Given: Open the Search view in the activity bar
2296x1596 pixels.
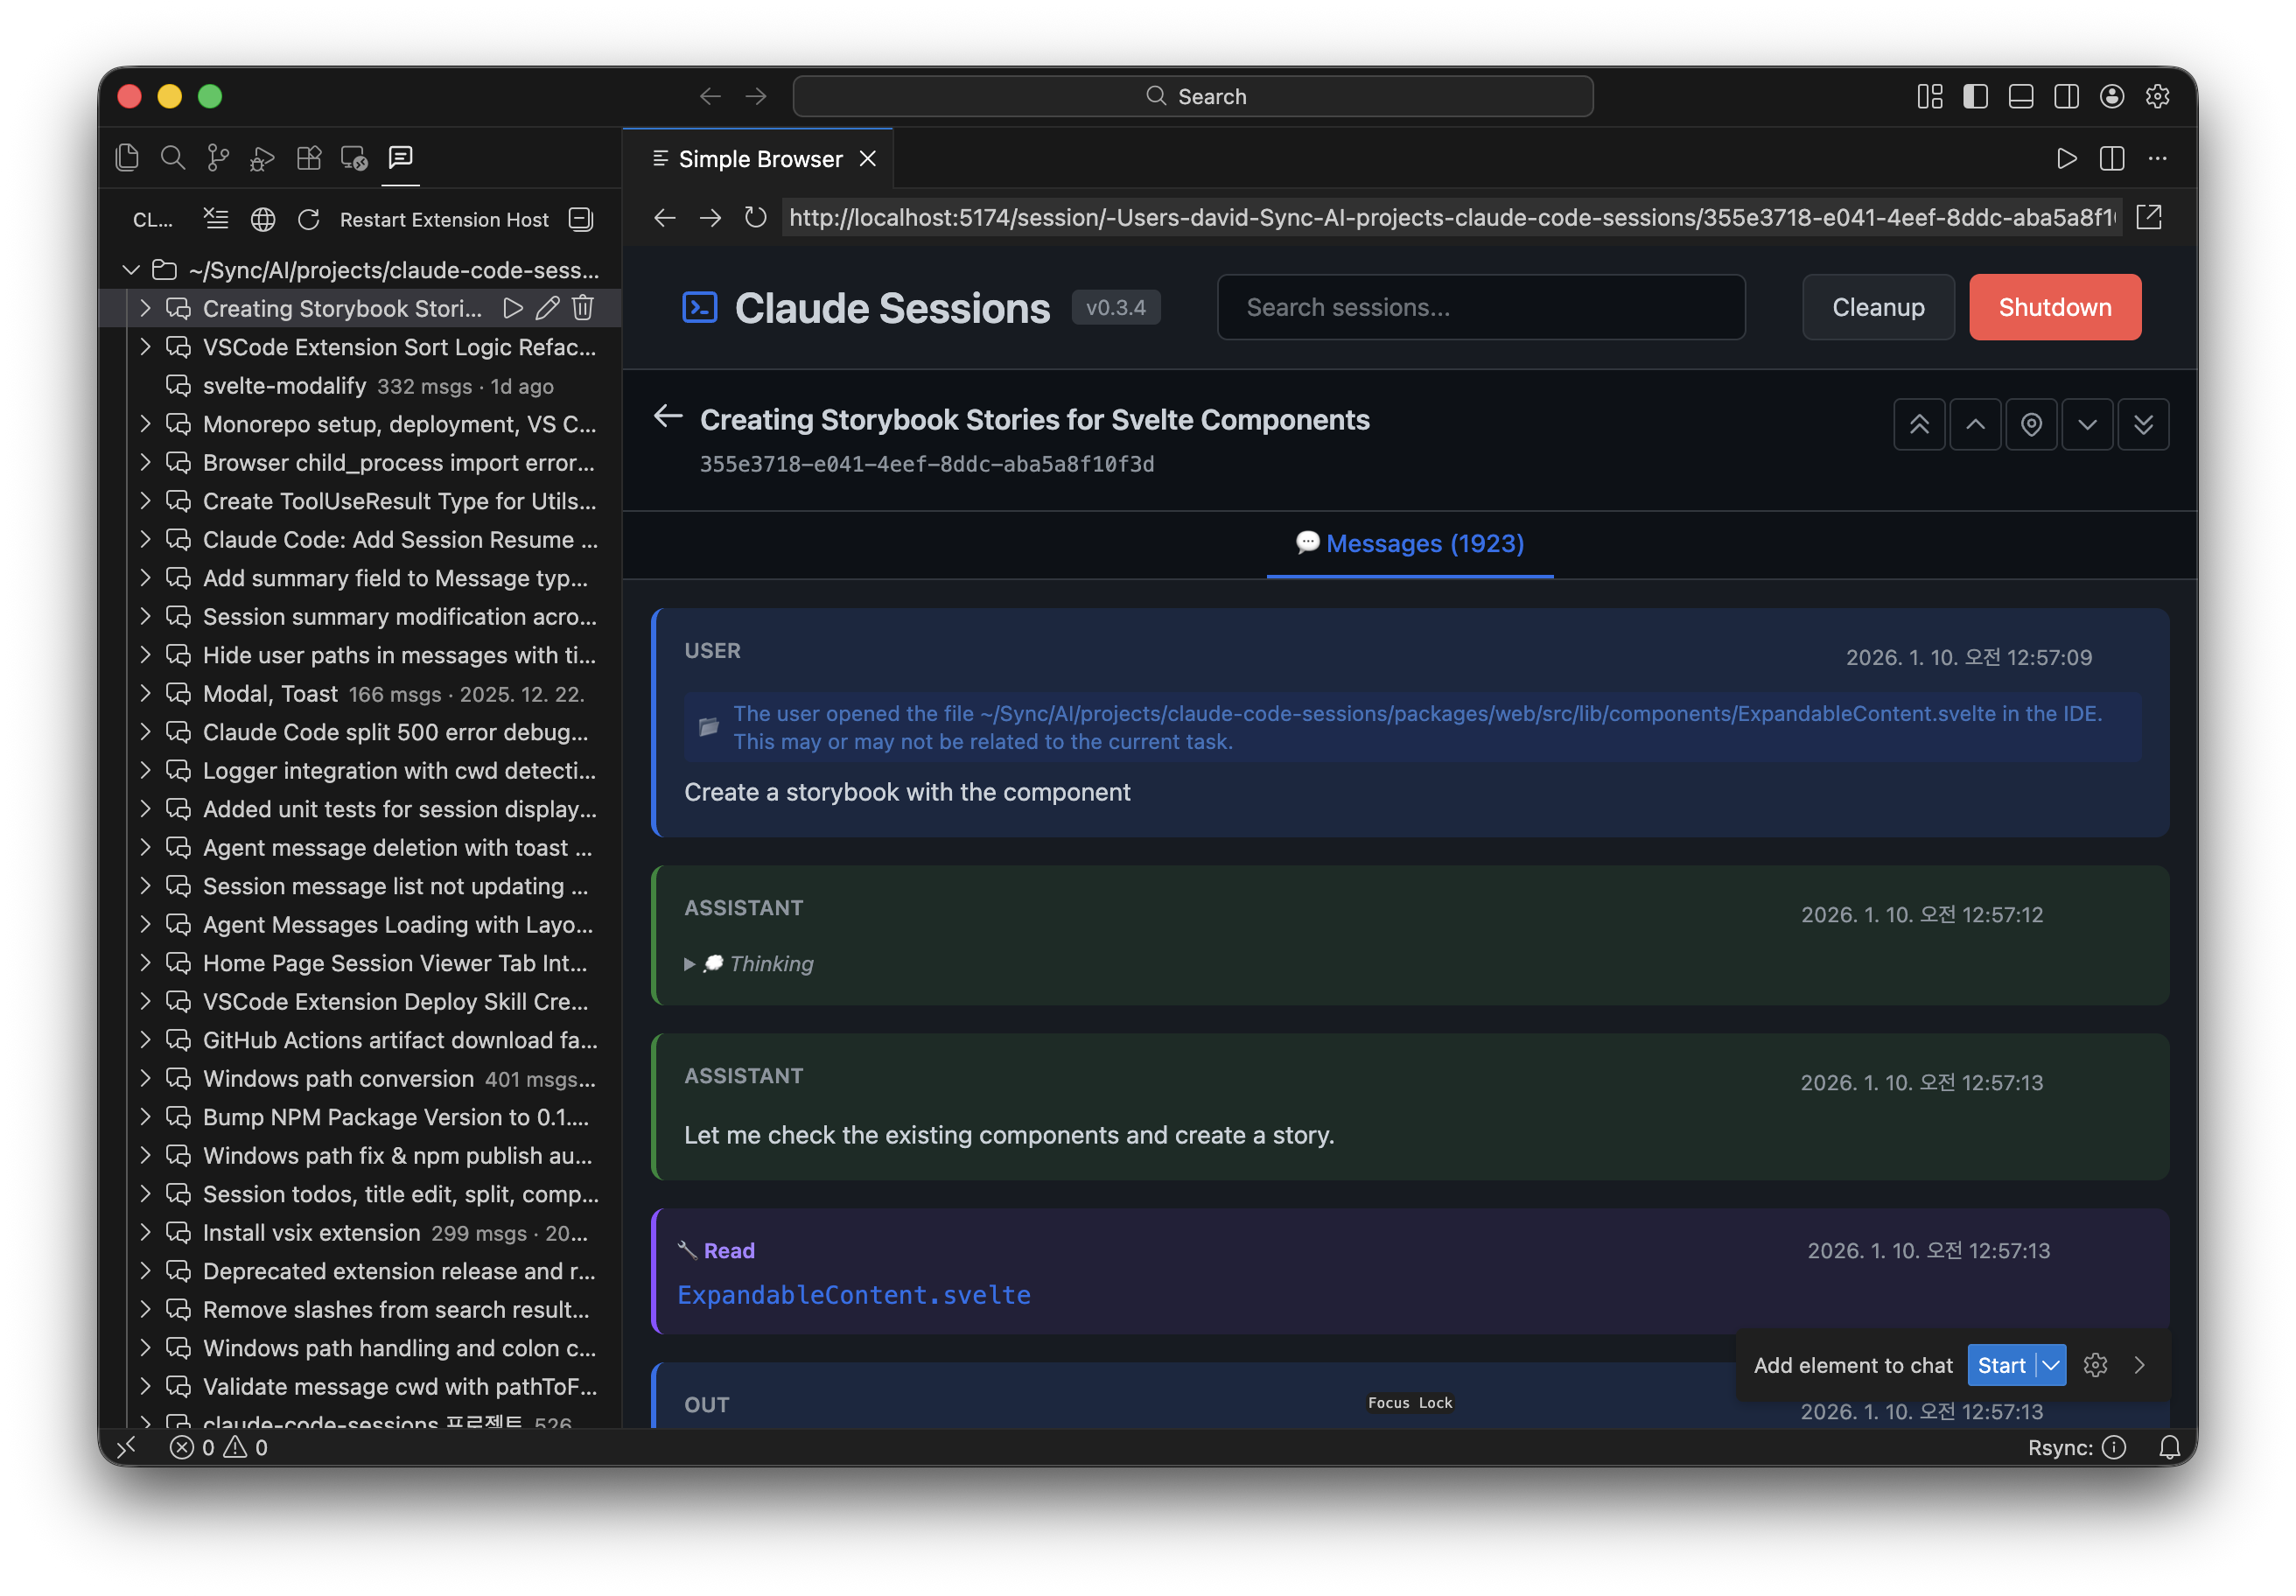Looking at the screenshot, I should click(173, 157).
